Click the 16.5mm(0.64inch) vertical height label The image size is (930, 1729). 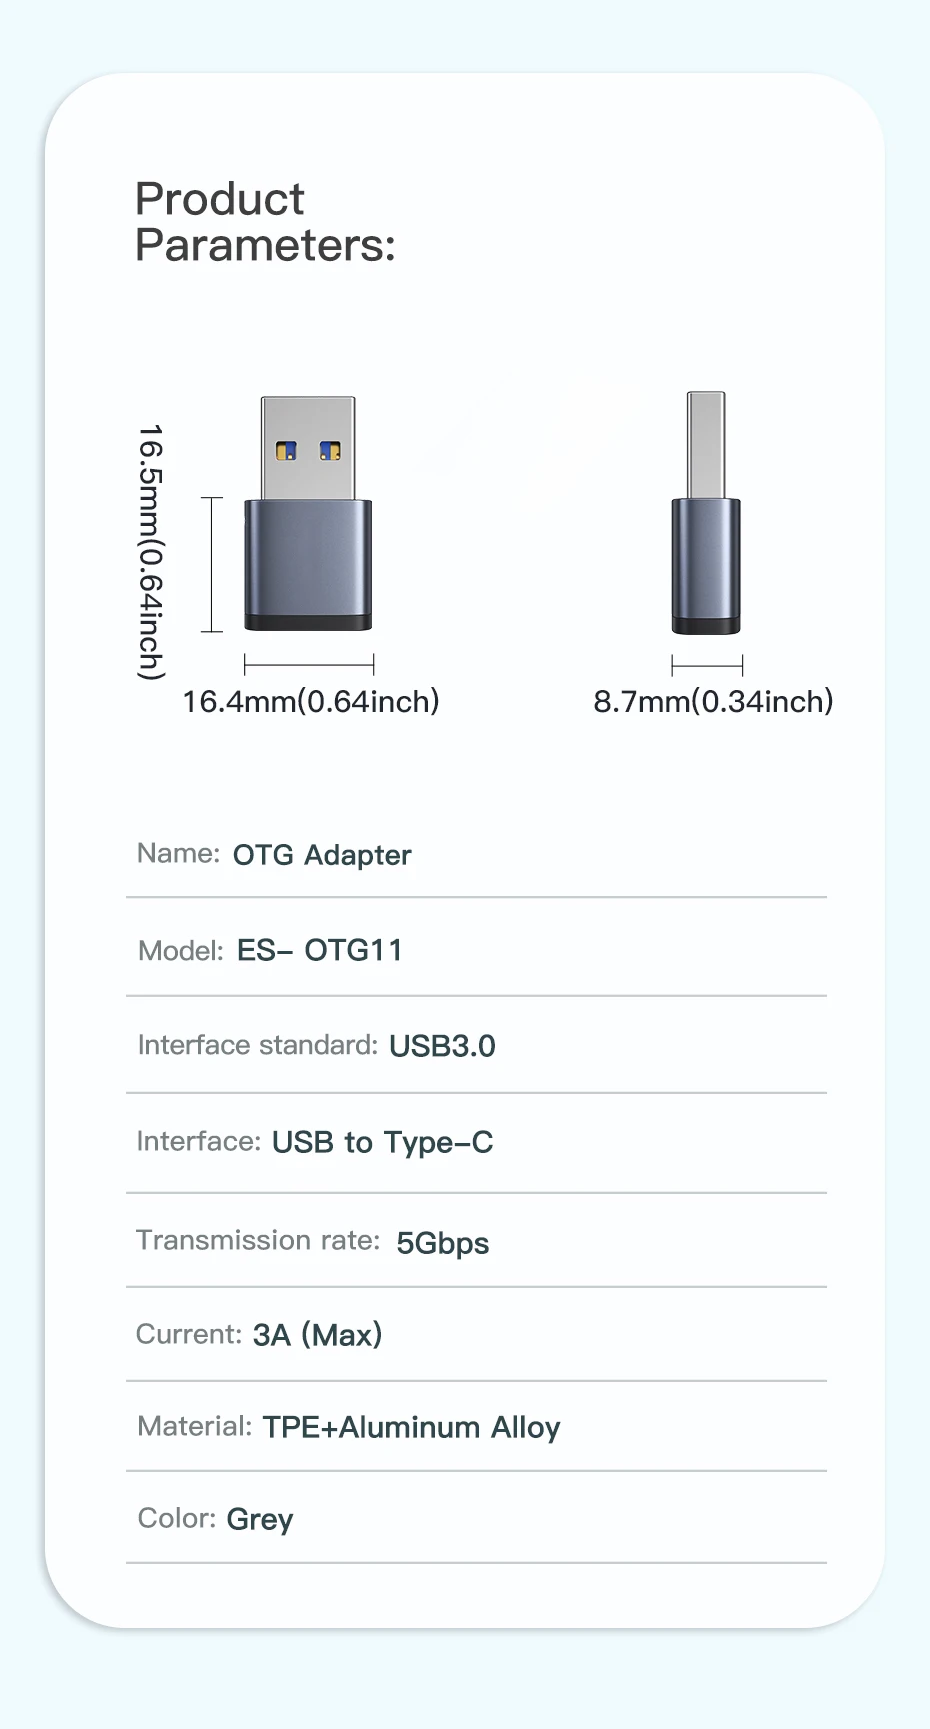150,552
